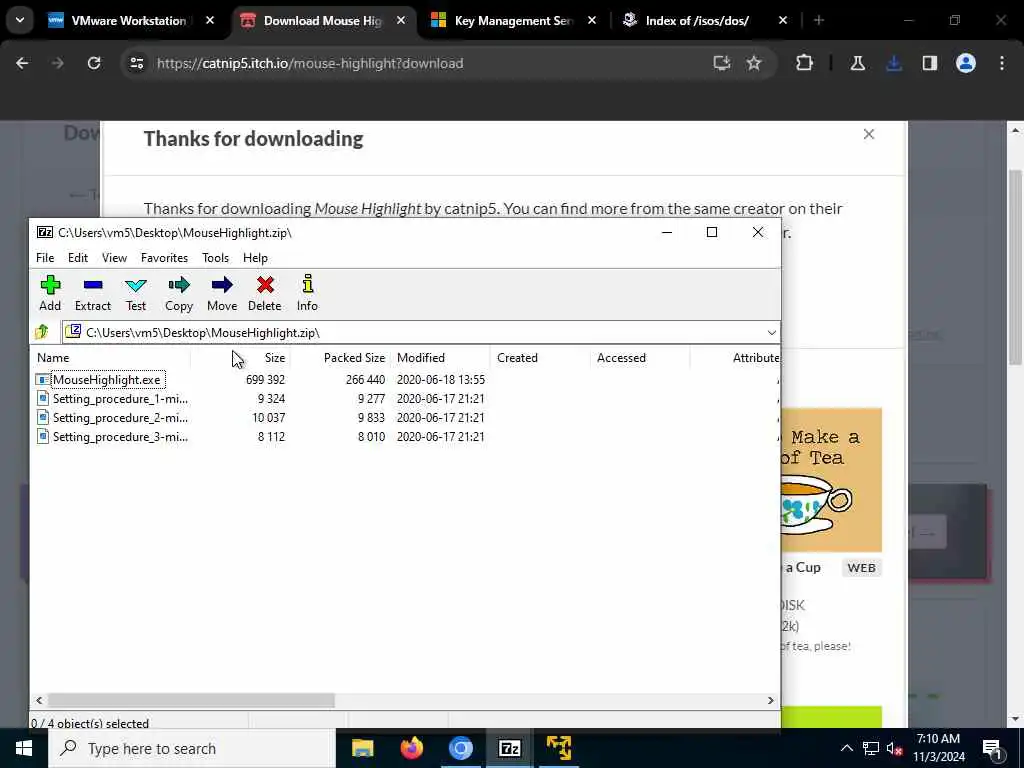
Task: Click the site information icon in address bar
Action: pyautogui.click(x=136, y=63)
